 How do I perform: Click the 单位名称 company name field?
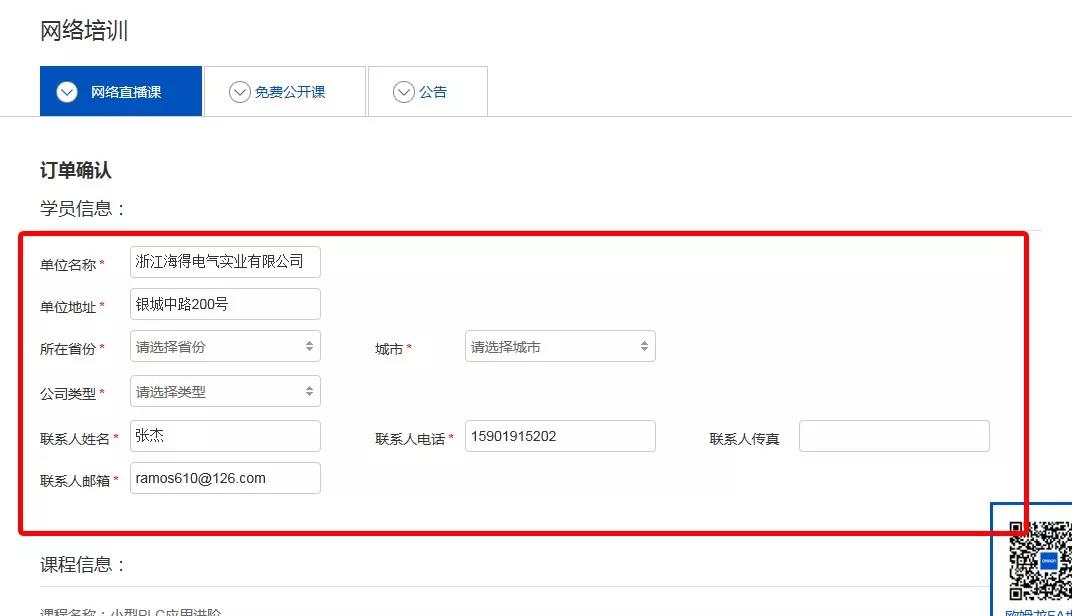click(225, 262)
